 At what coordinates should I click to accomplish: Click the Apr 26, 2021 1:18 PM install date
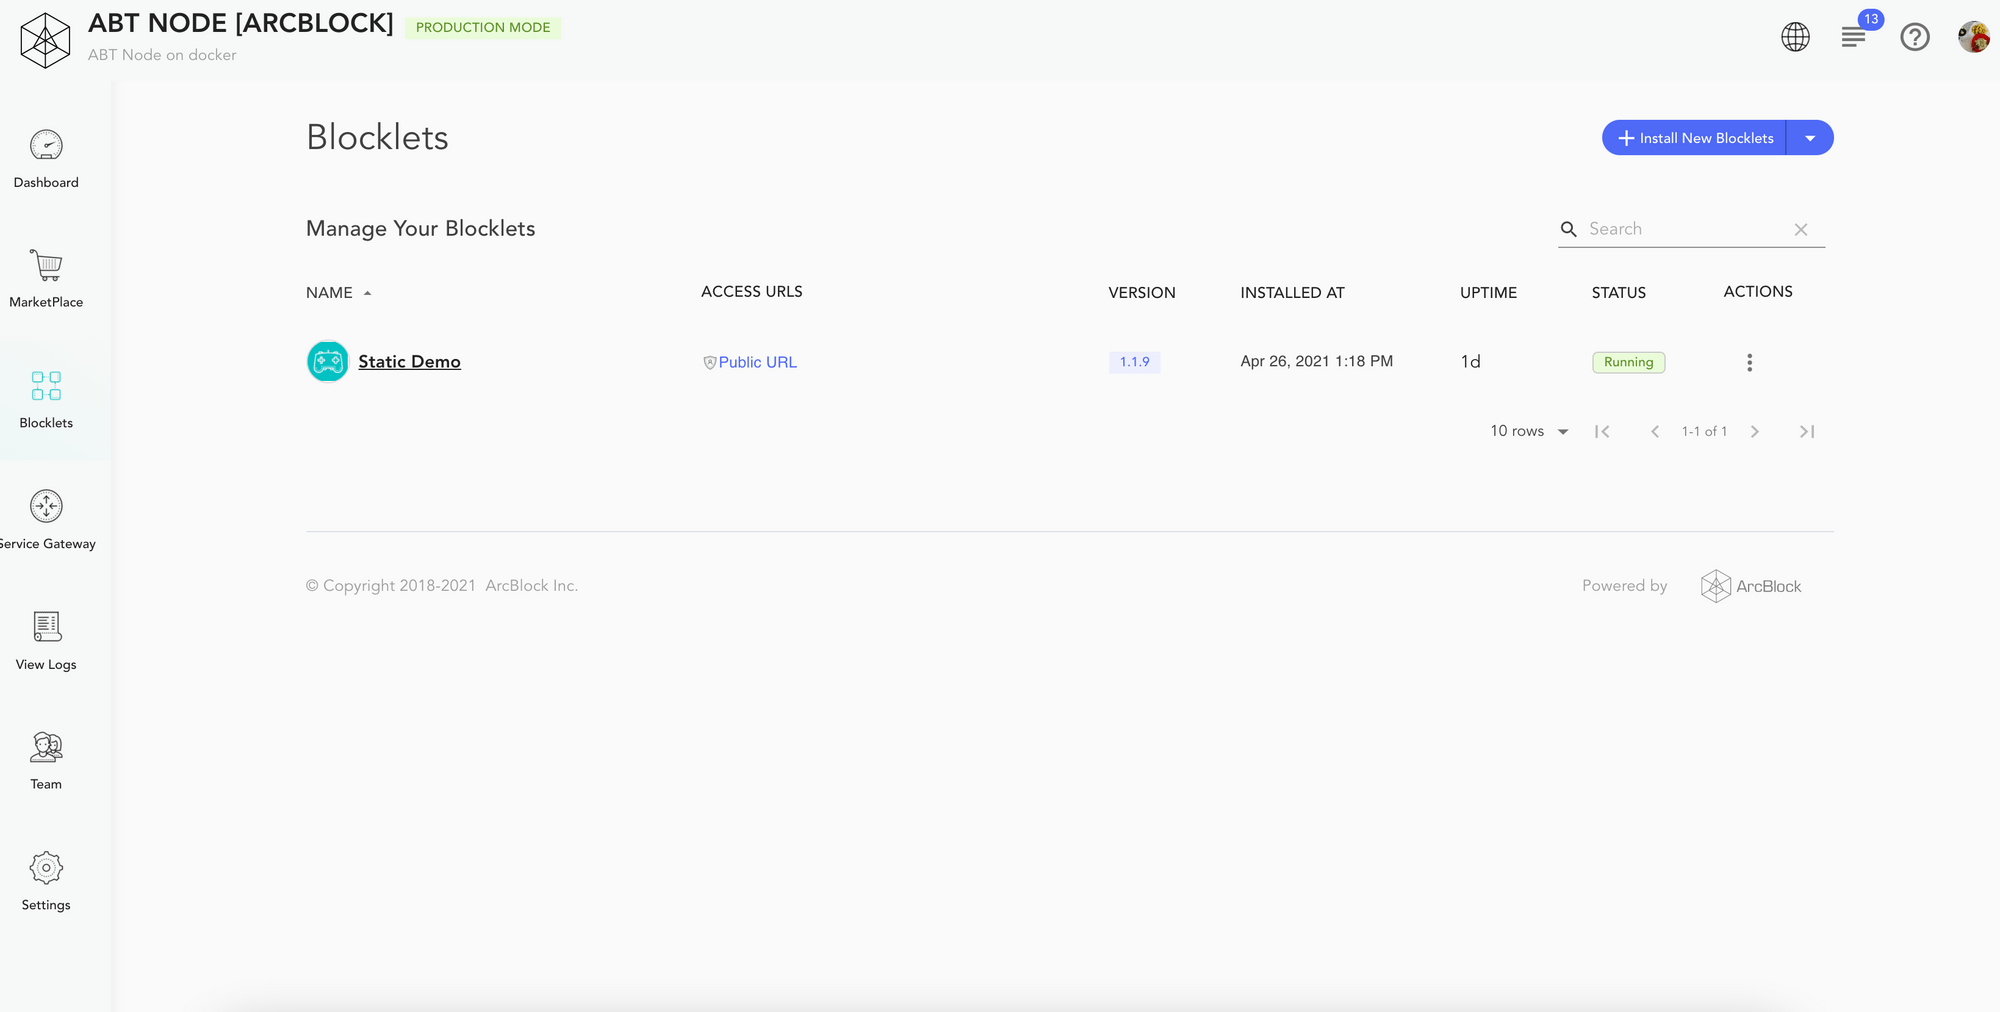[1316, 361]
